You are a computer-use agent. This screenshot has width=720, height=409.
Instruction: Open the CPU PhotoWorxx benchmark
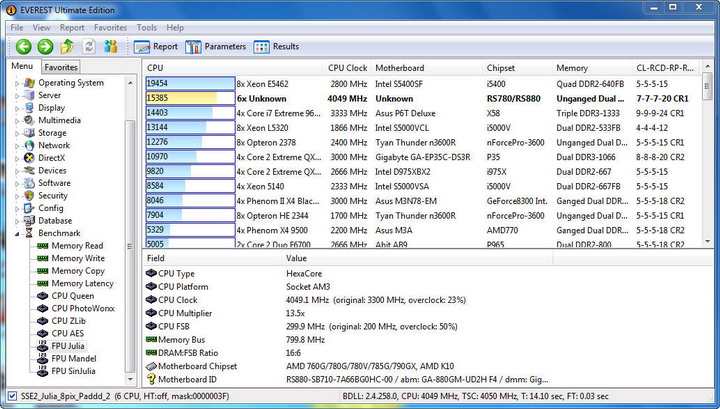(83, 308)
